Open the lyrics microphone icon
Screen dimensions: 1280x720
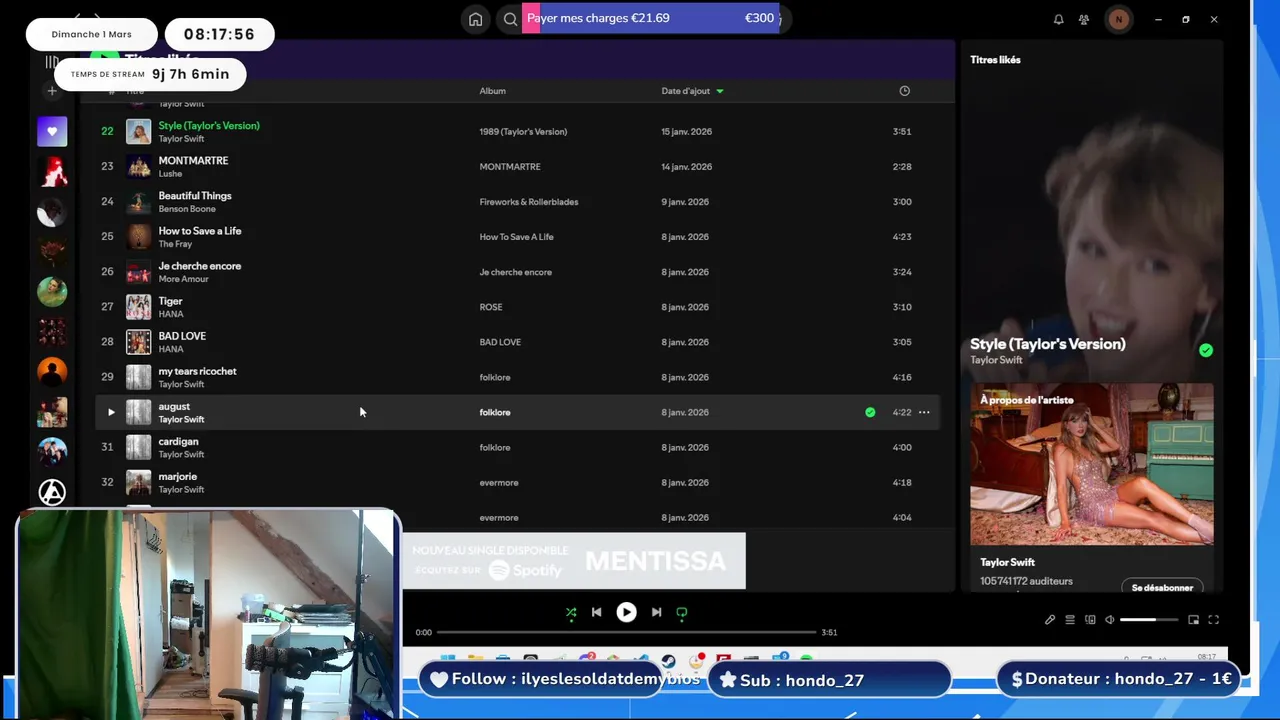[1050, 620]
